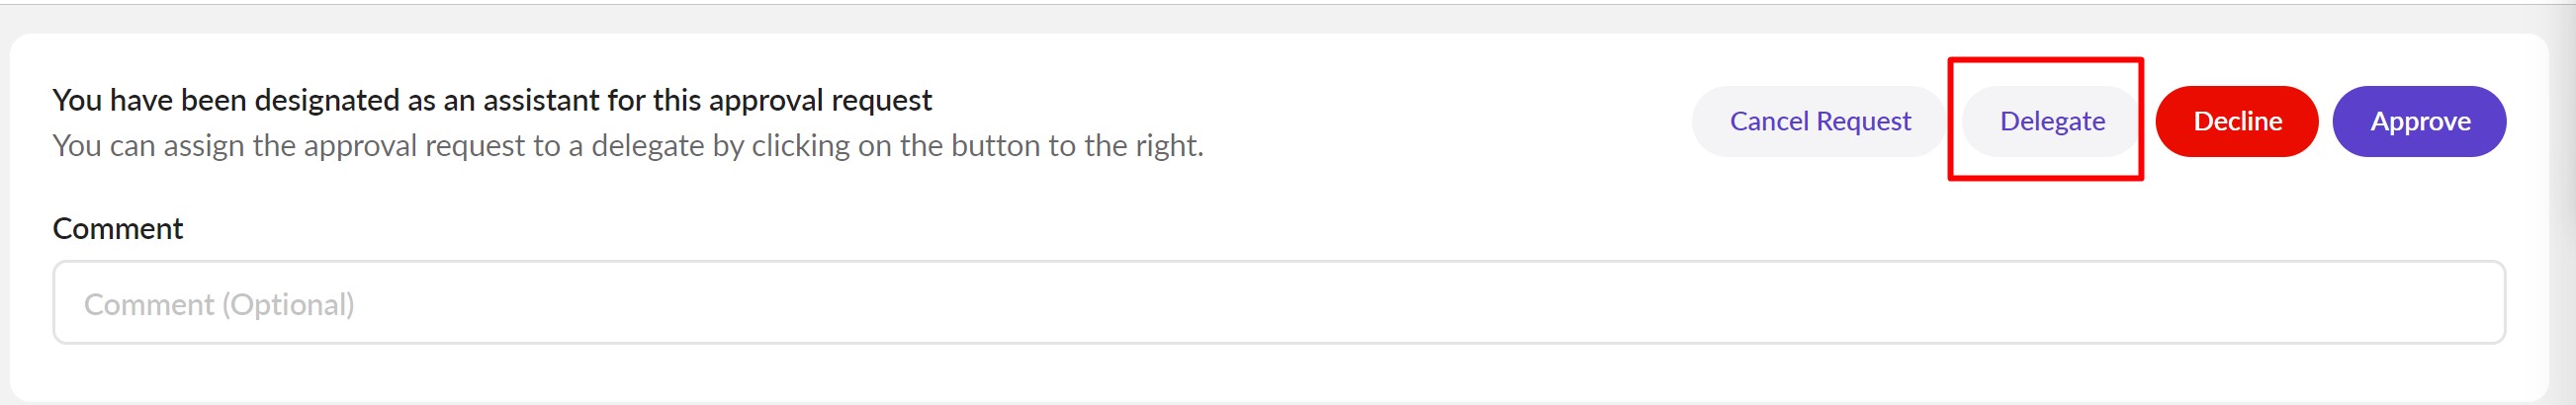
Task: Click the Comment field label
Action: (118, 229)
